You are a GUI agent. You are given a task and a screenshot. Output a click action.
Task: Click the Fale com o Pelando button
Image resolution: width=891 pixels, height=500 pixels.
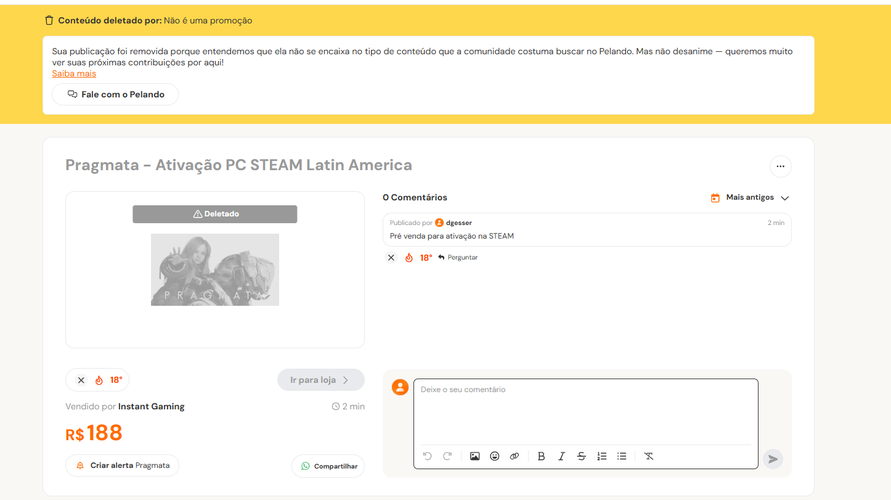click(115, 94)
